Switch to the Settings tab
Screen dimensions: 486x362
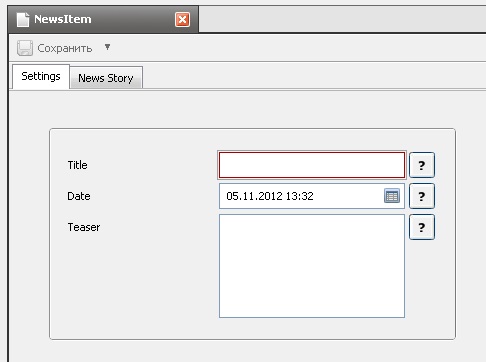pos(41,77)
